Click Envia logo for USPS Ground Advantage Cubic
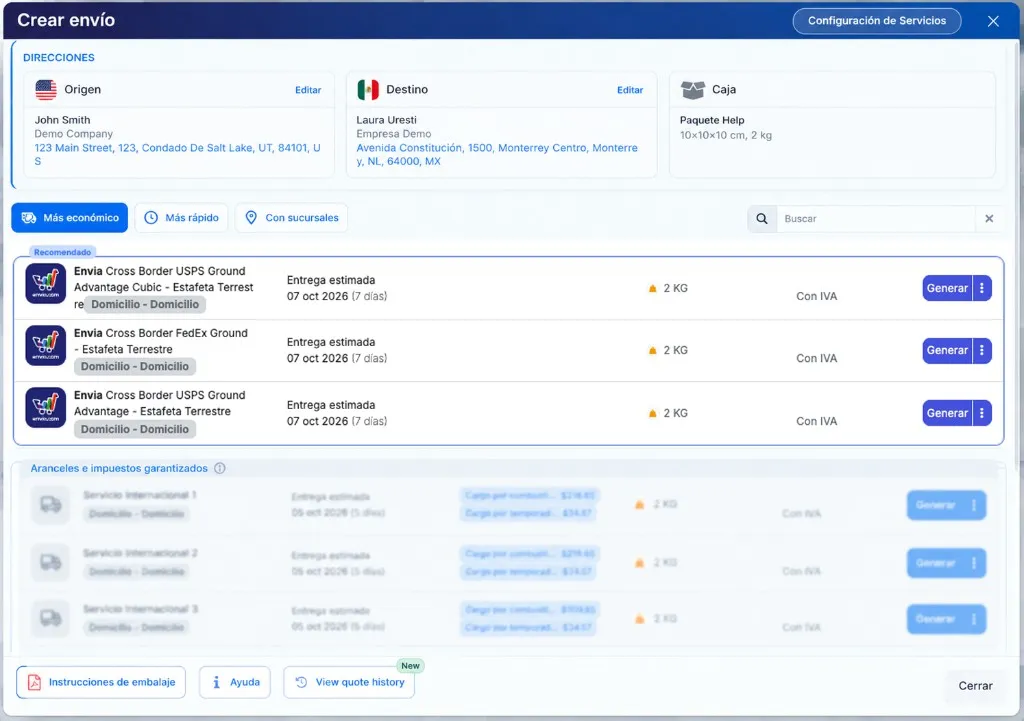The image size is (1024, 721). [46, 283]
